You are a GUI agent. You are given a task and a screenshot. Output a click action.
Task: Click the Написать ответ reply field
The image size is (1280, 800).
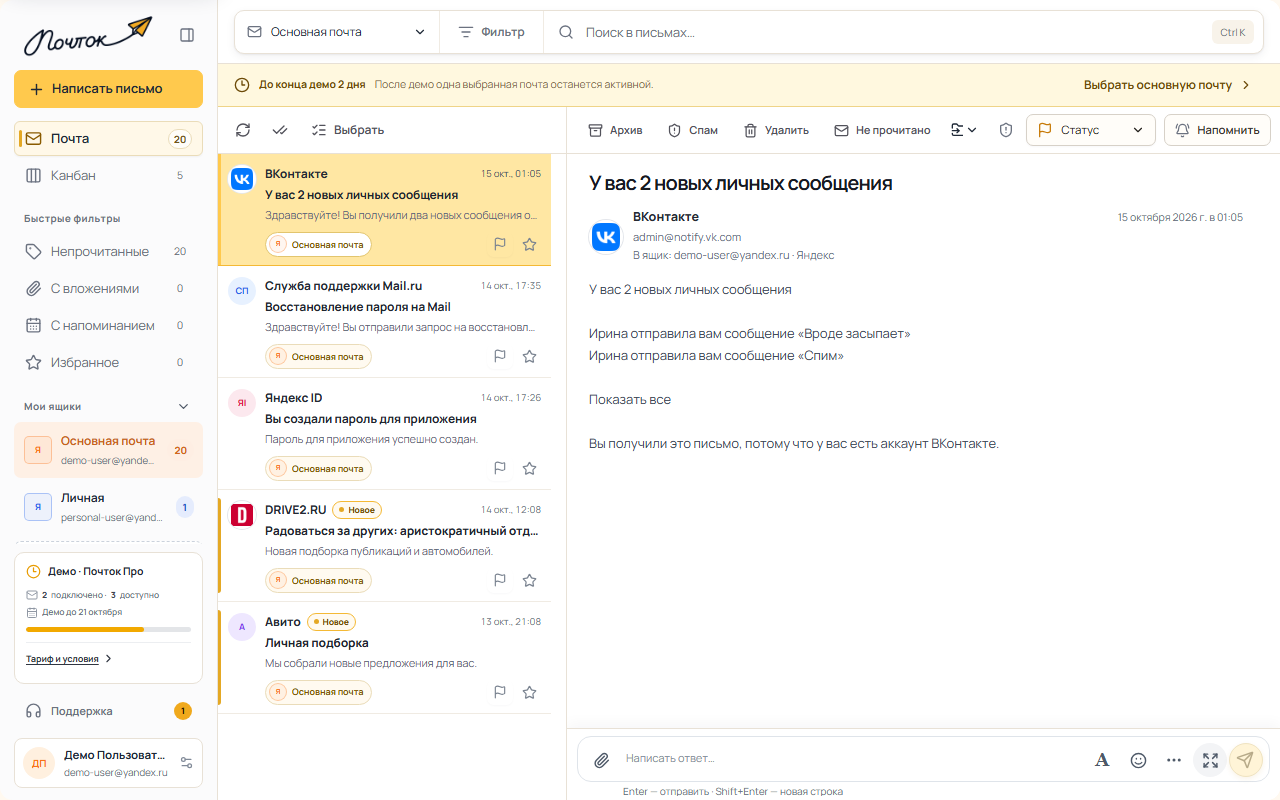[850, 759]
